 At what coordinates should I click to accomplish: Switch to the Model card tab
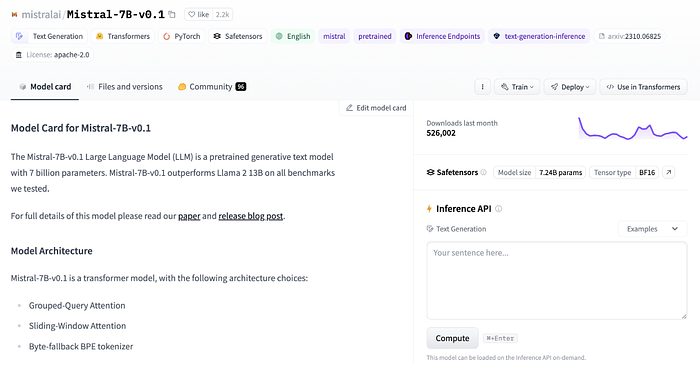pyautogui.click(x=45, y=87)
